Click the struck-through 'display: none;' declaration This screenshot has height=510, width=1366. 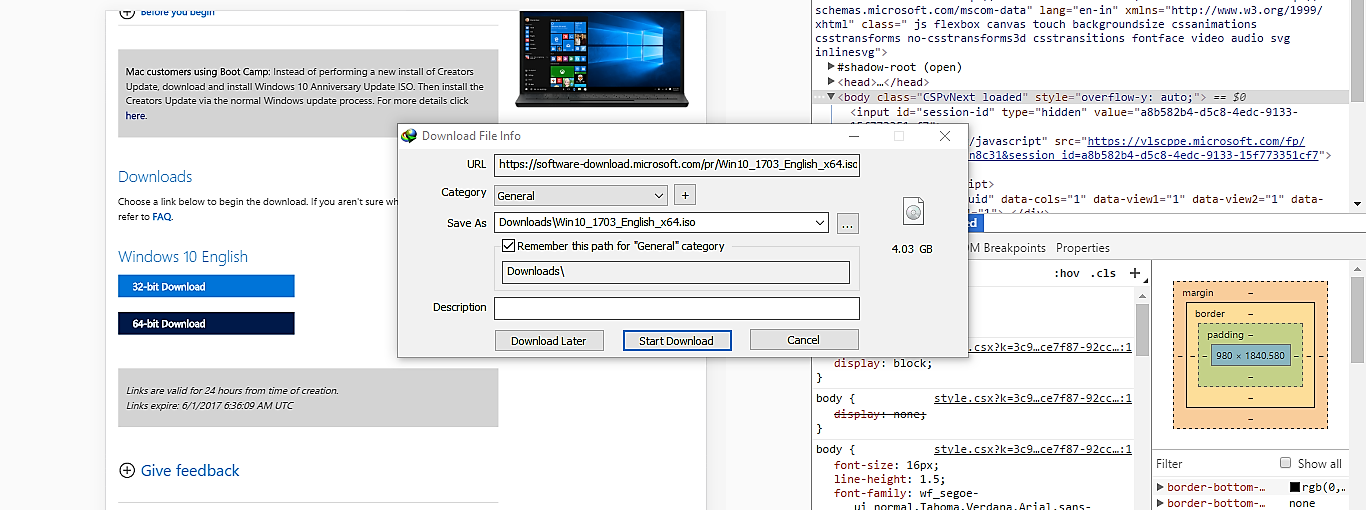tap(879, 413)
